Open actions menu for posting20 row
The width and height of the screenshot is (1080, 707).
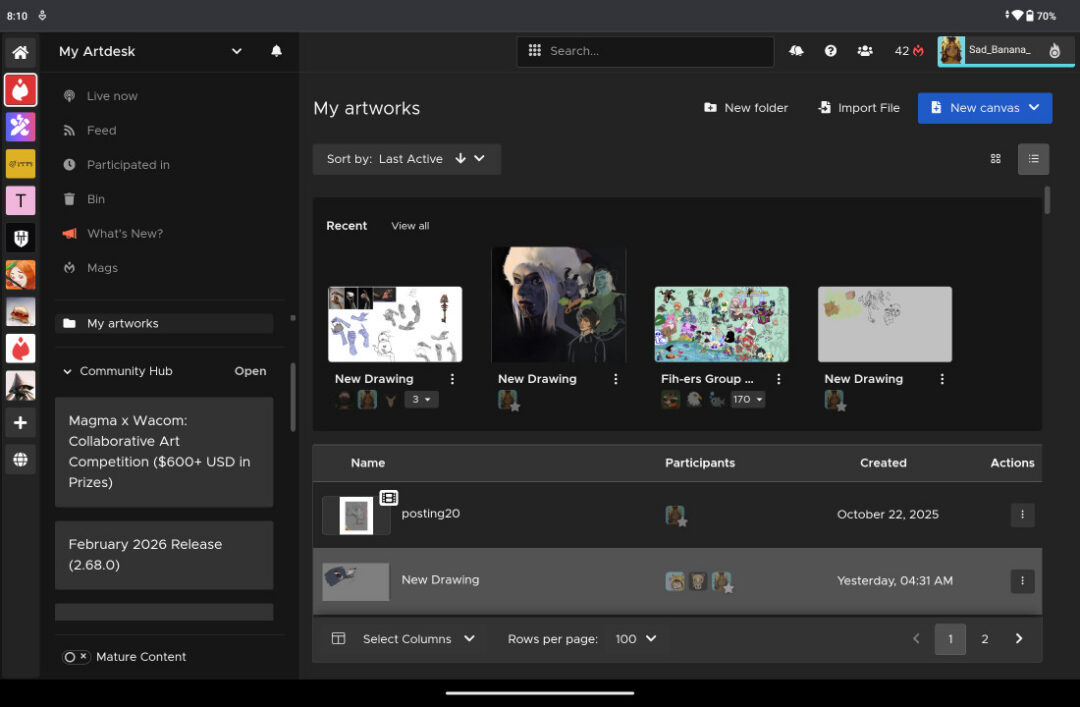click(x=1022, y=515)
